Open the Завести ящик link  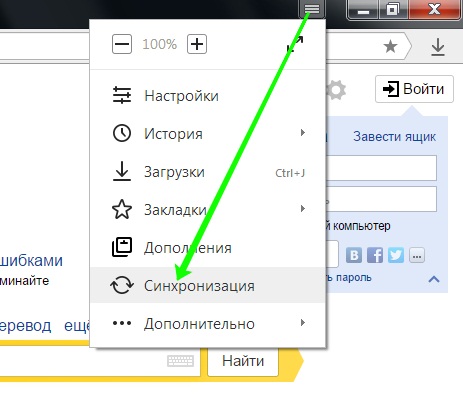(x=394, y=137)
